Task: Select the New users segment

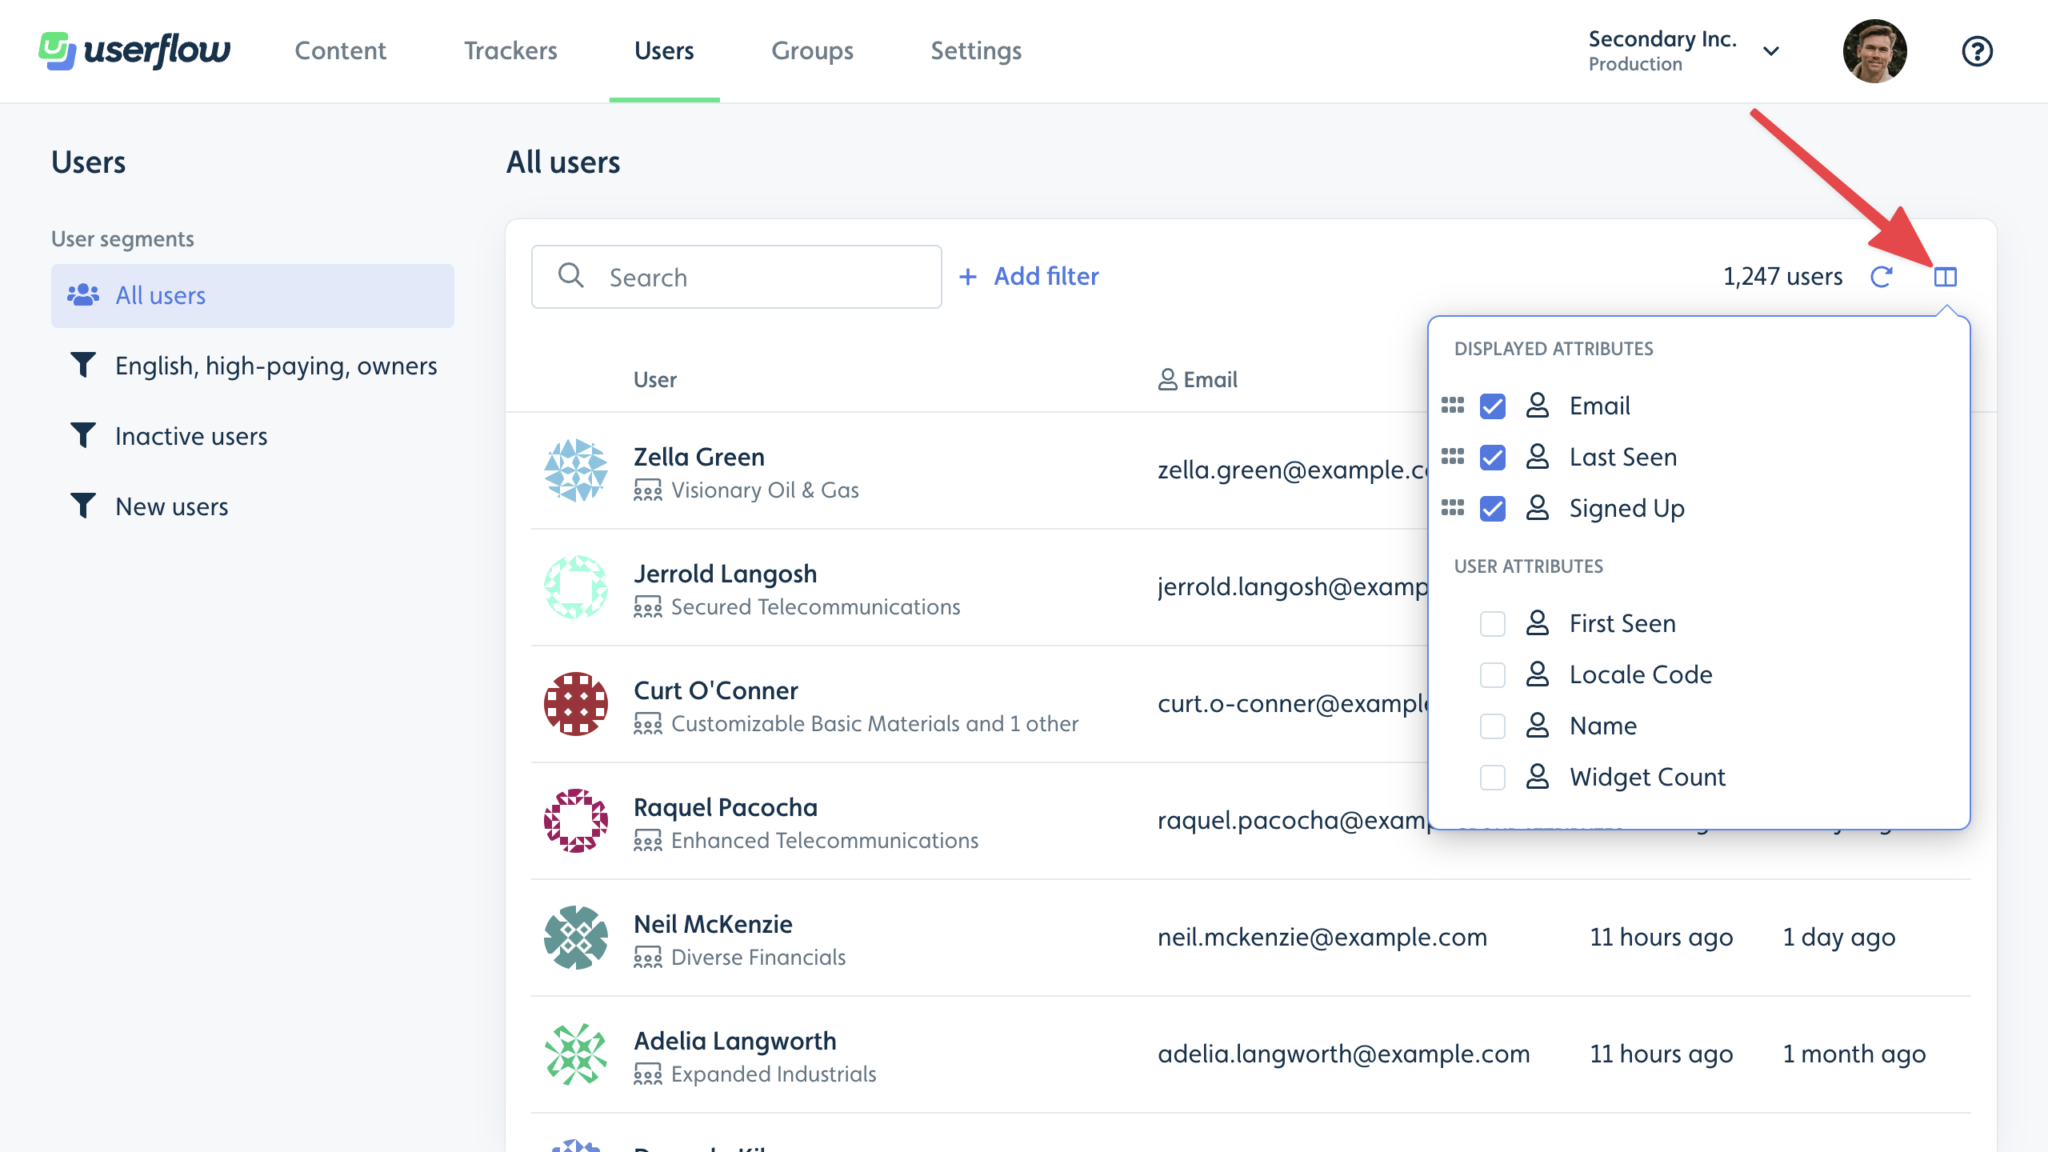Action: [x=171, y=506]
